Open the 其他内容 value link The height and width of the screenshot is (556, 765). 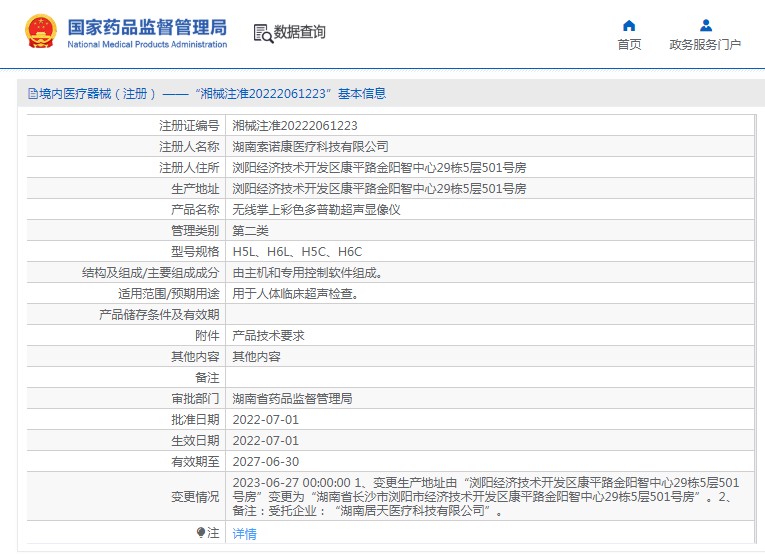pos(257,357)
